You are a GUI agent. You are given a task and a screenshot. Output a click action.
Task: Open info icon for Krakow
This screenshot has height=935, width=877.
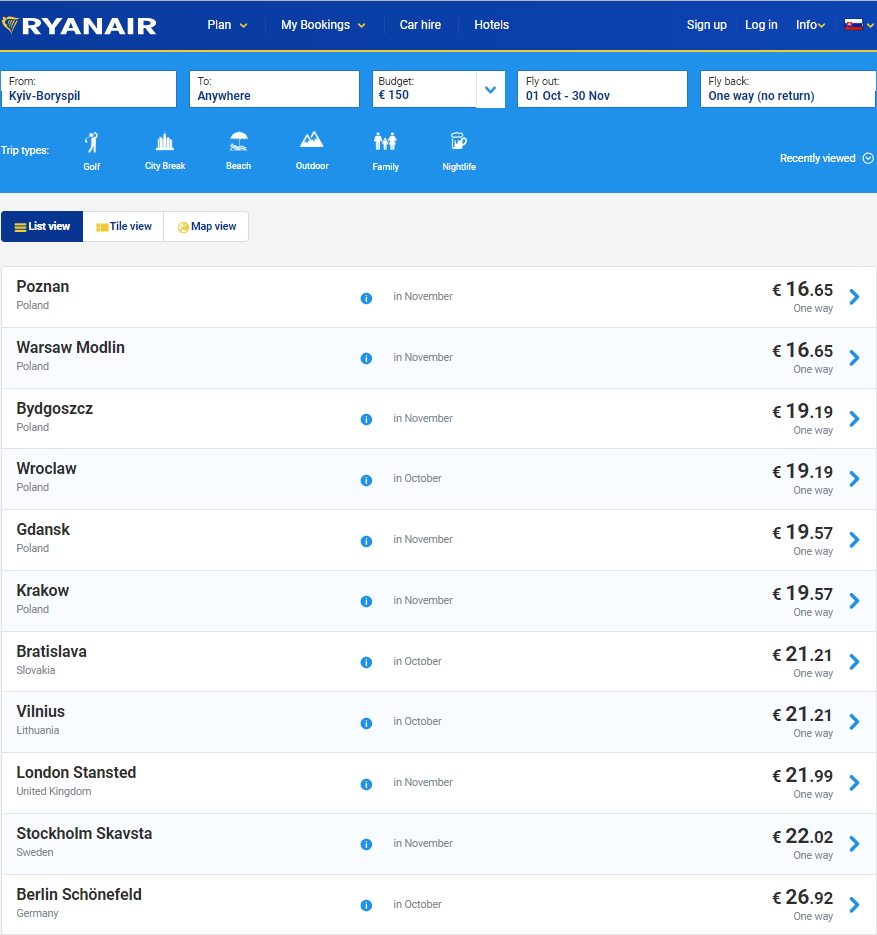367,601
